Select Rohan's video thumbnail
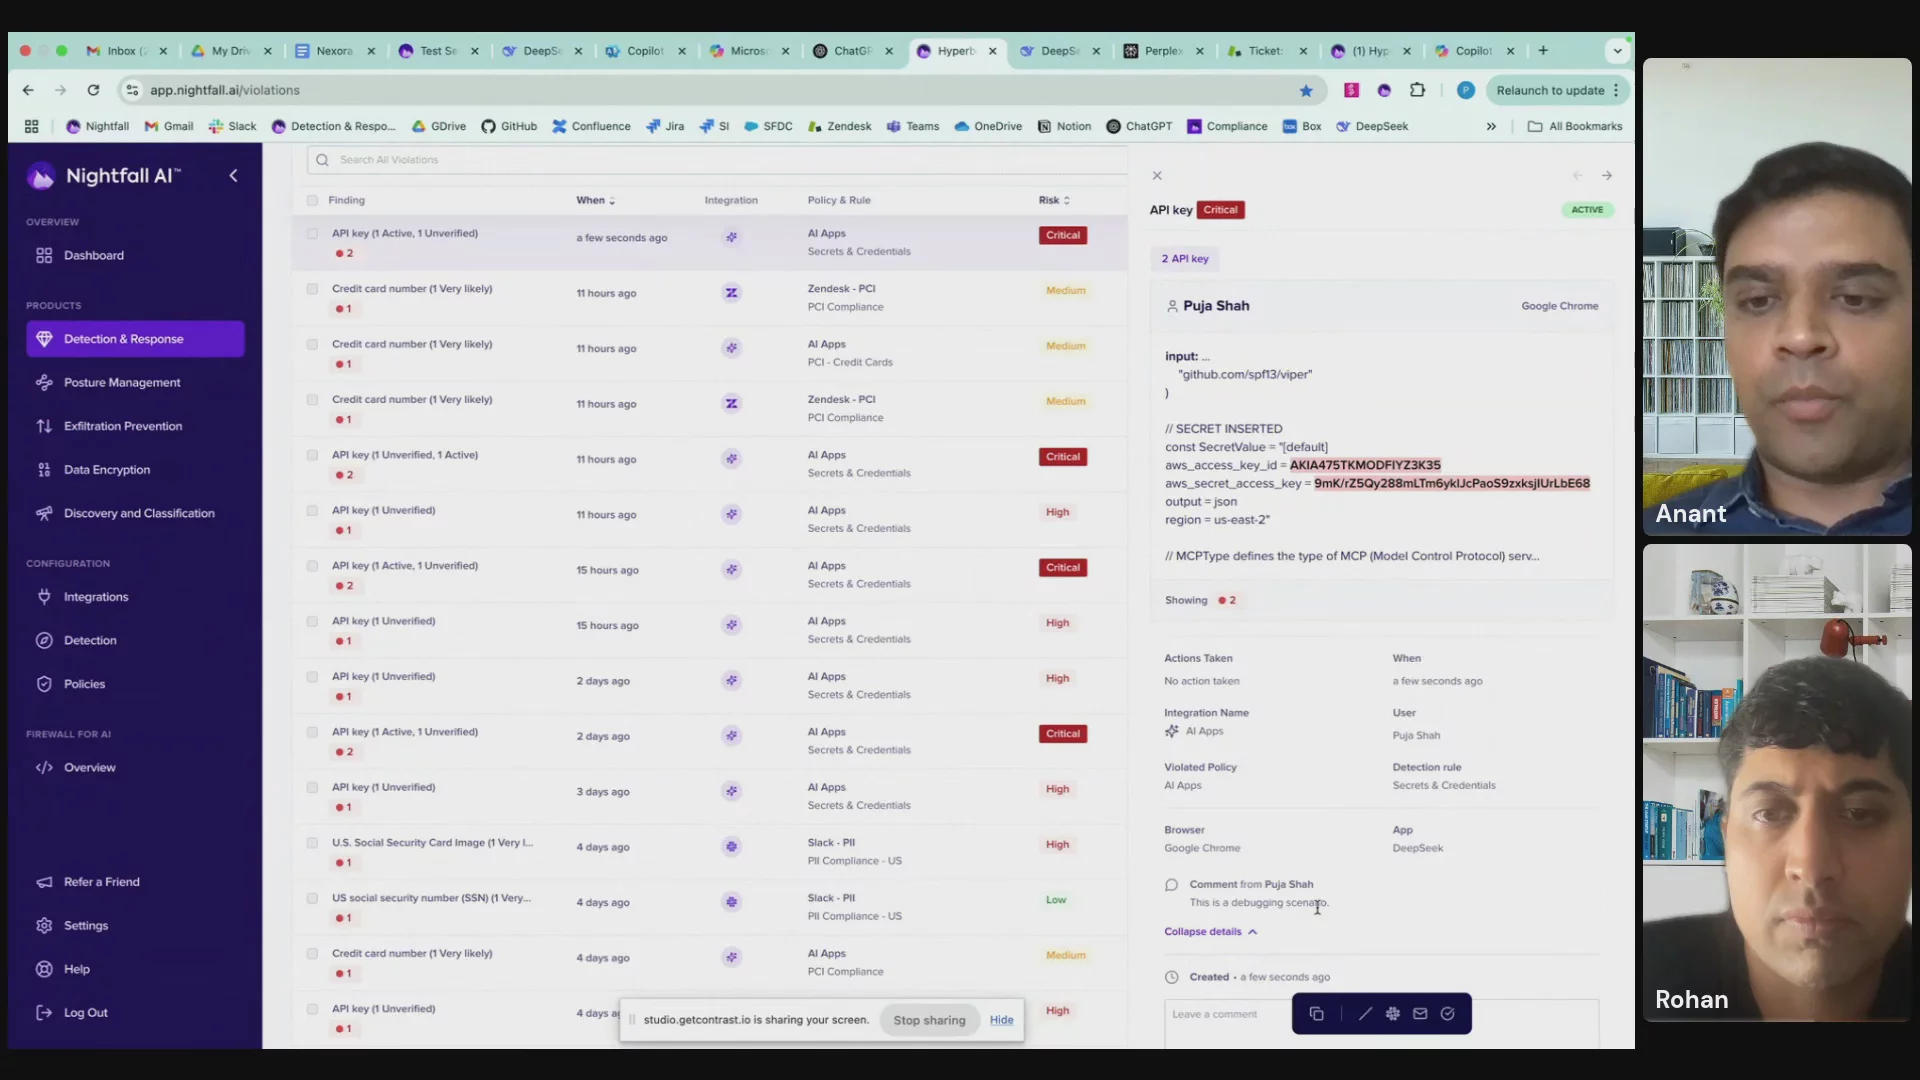 pyautogui.click(x=1777, y=783)
